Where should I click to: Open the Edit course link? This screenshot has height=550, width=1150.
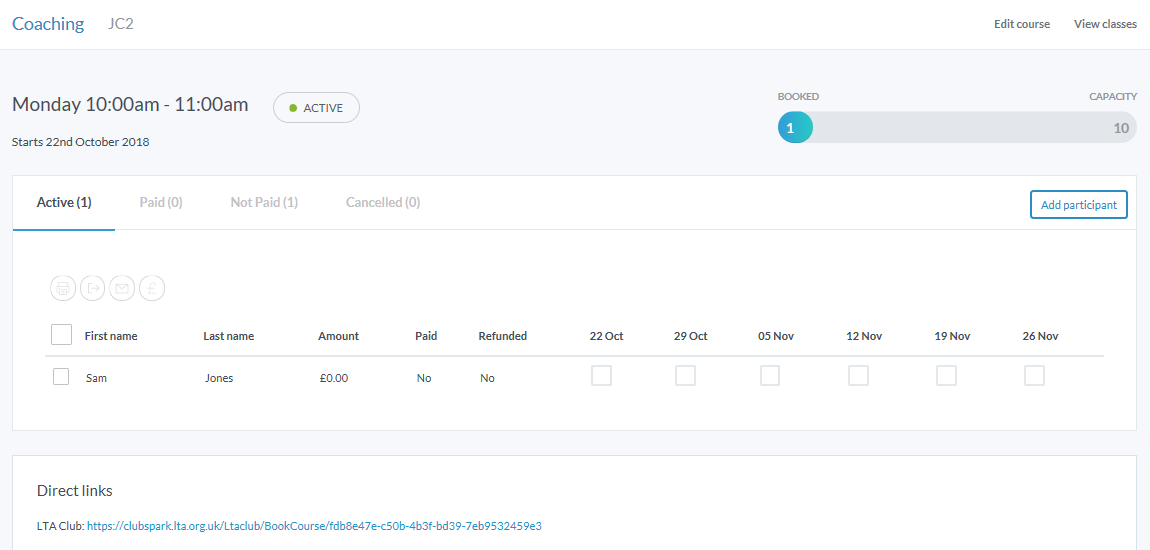[1021, 24]
